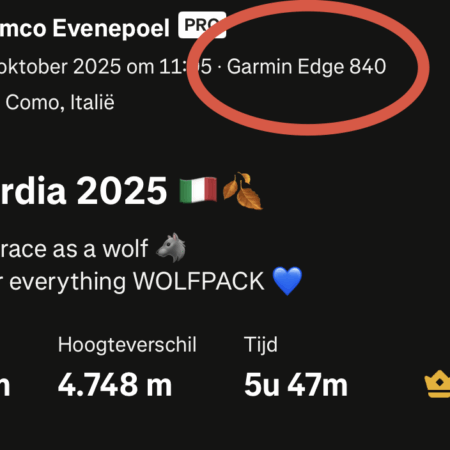Click the Como, Italië location text
Image resolution: width=450 pixels, height=450 pixels.
[x=60, y=102]
